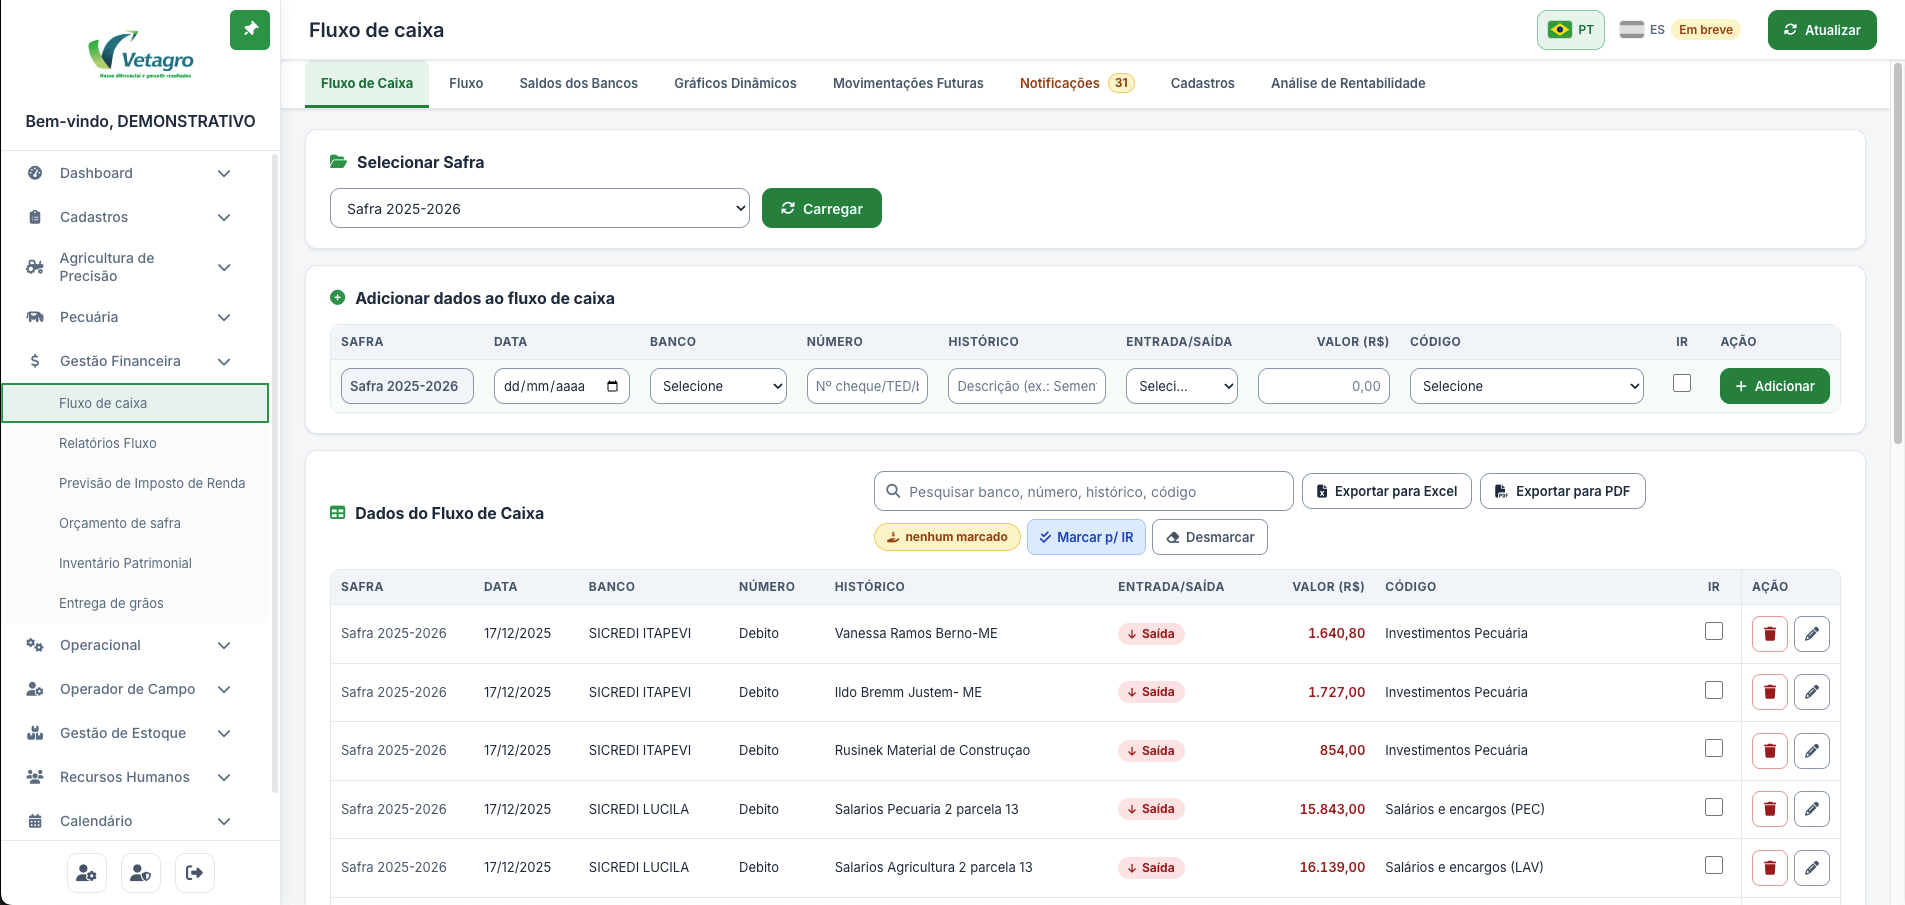
Task: Go to Análise de Rentabilidade tab
Action: 1348,83
